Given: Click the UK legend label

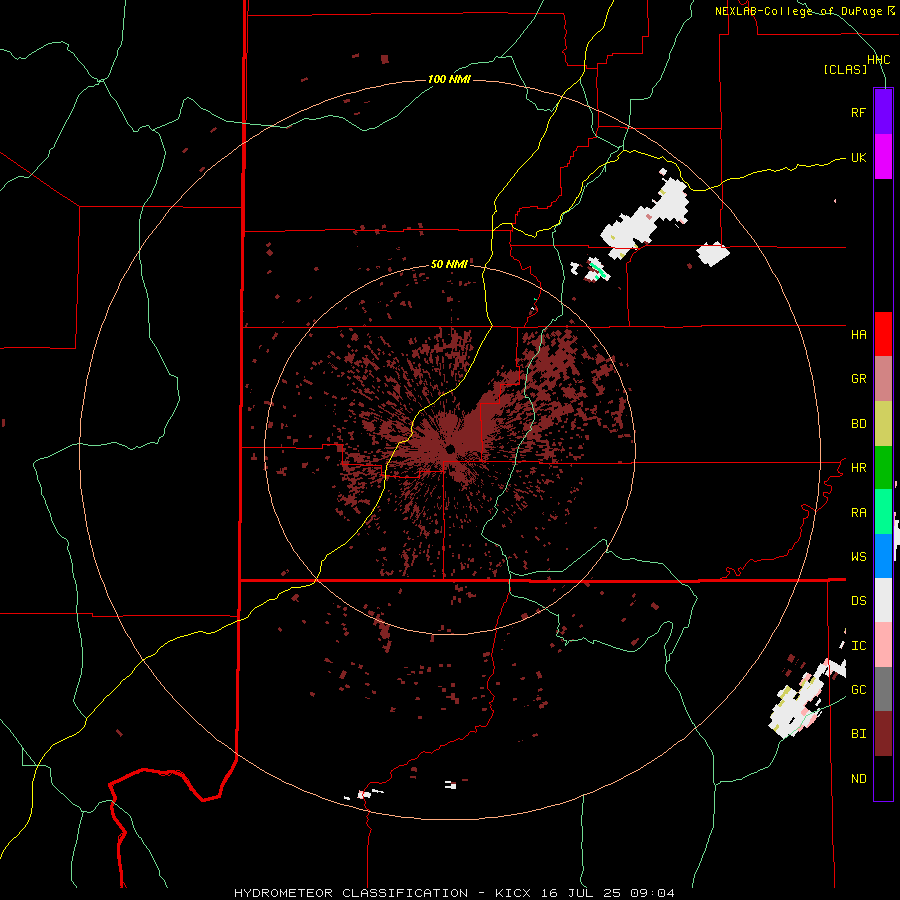Looking at the screenshot, I should coord(858,157).
